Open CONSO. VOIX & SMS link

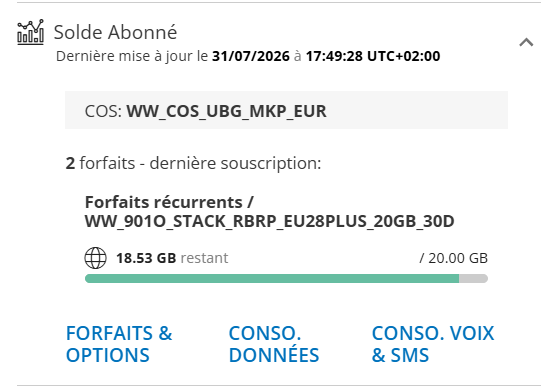tap(433, 344)
